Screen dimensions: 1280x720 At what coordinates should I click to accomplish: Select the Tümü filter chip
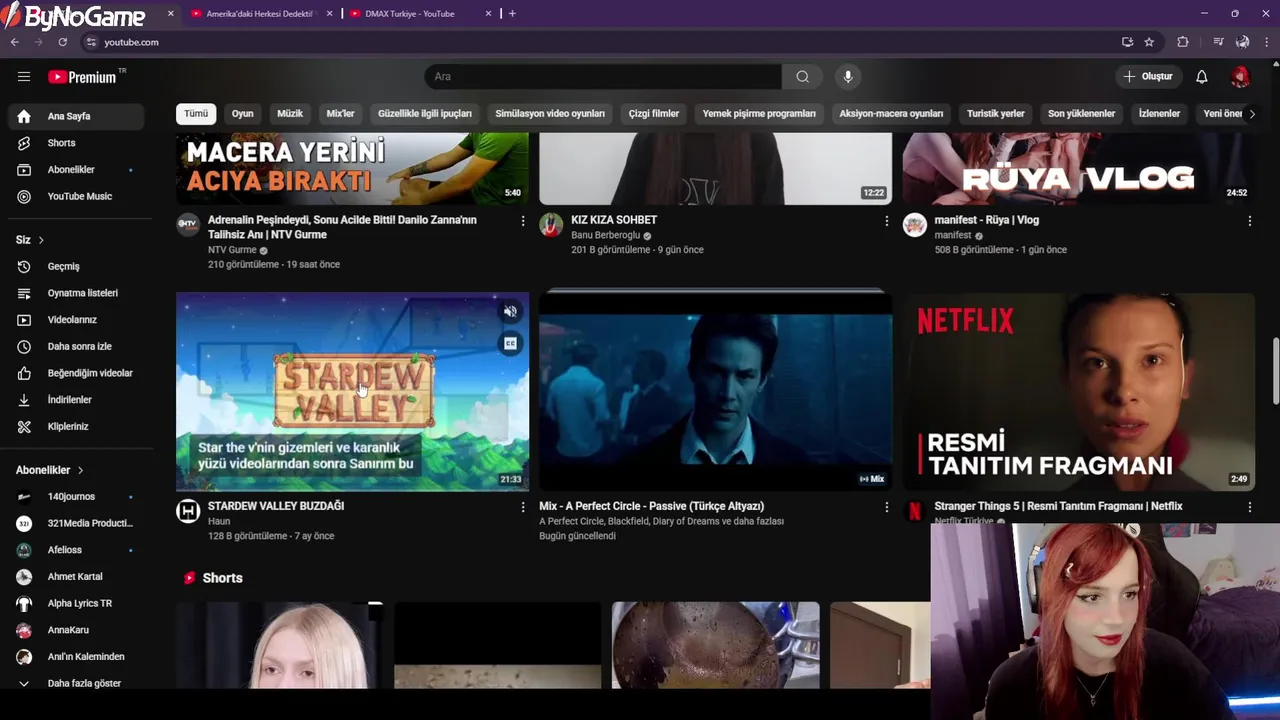196,114
